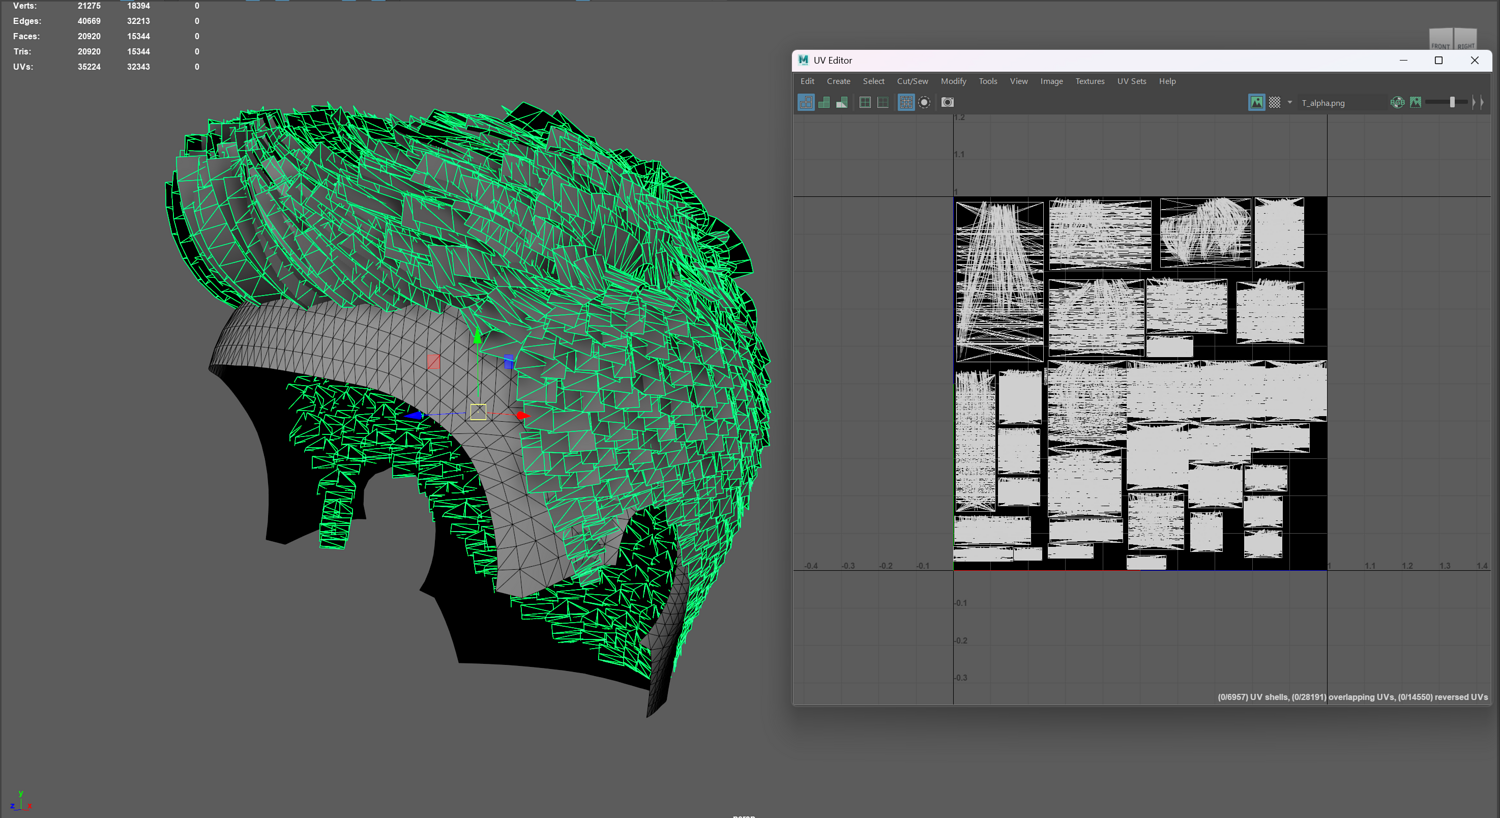Open the Edit menu in UV Editor
The width and height of the screenshot is (1500, 818).
(x=807, y=81)
